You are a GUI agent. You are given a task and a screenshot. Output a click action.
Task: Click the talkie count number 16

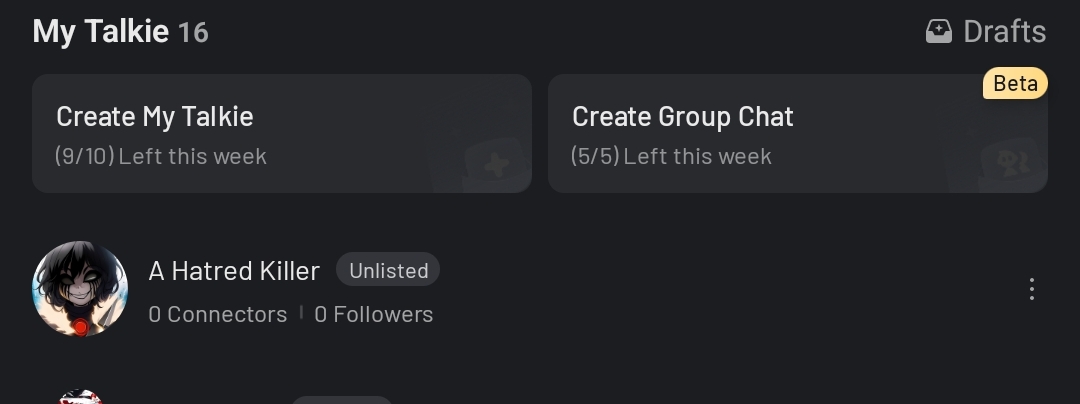194,32
